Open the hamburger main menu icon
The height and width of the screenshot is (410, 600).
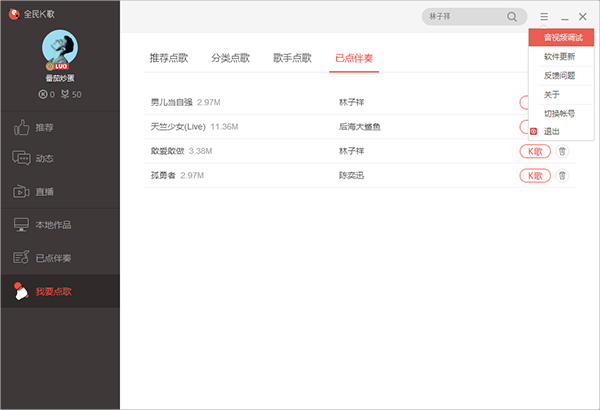pos(544,17)
